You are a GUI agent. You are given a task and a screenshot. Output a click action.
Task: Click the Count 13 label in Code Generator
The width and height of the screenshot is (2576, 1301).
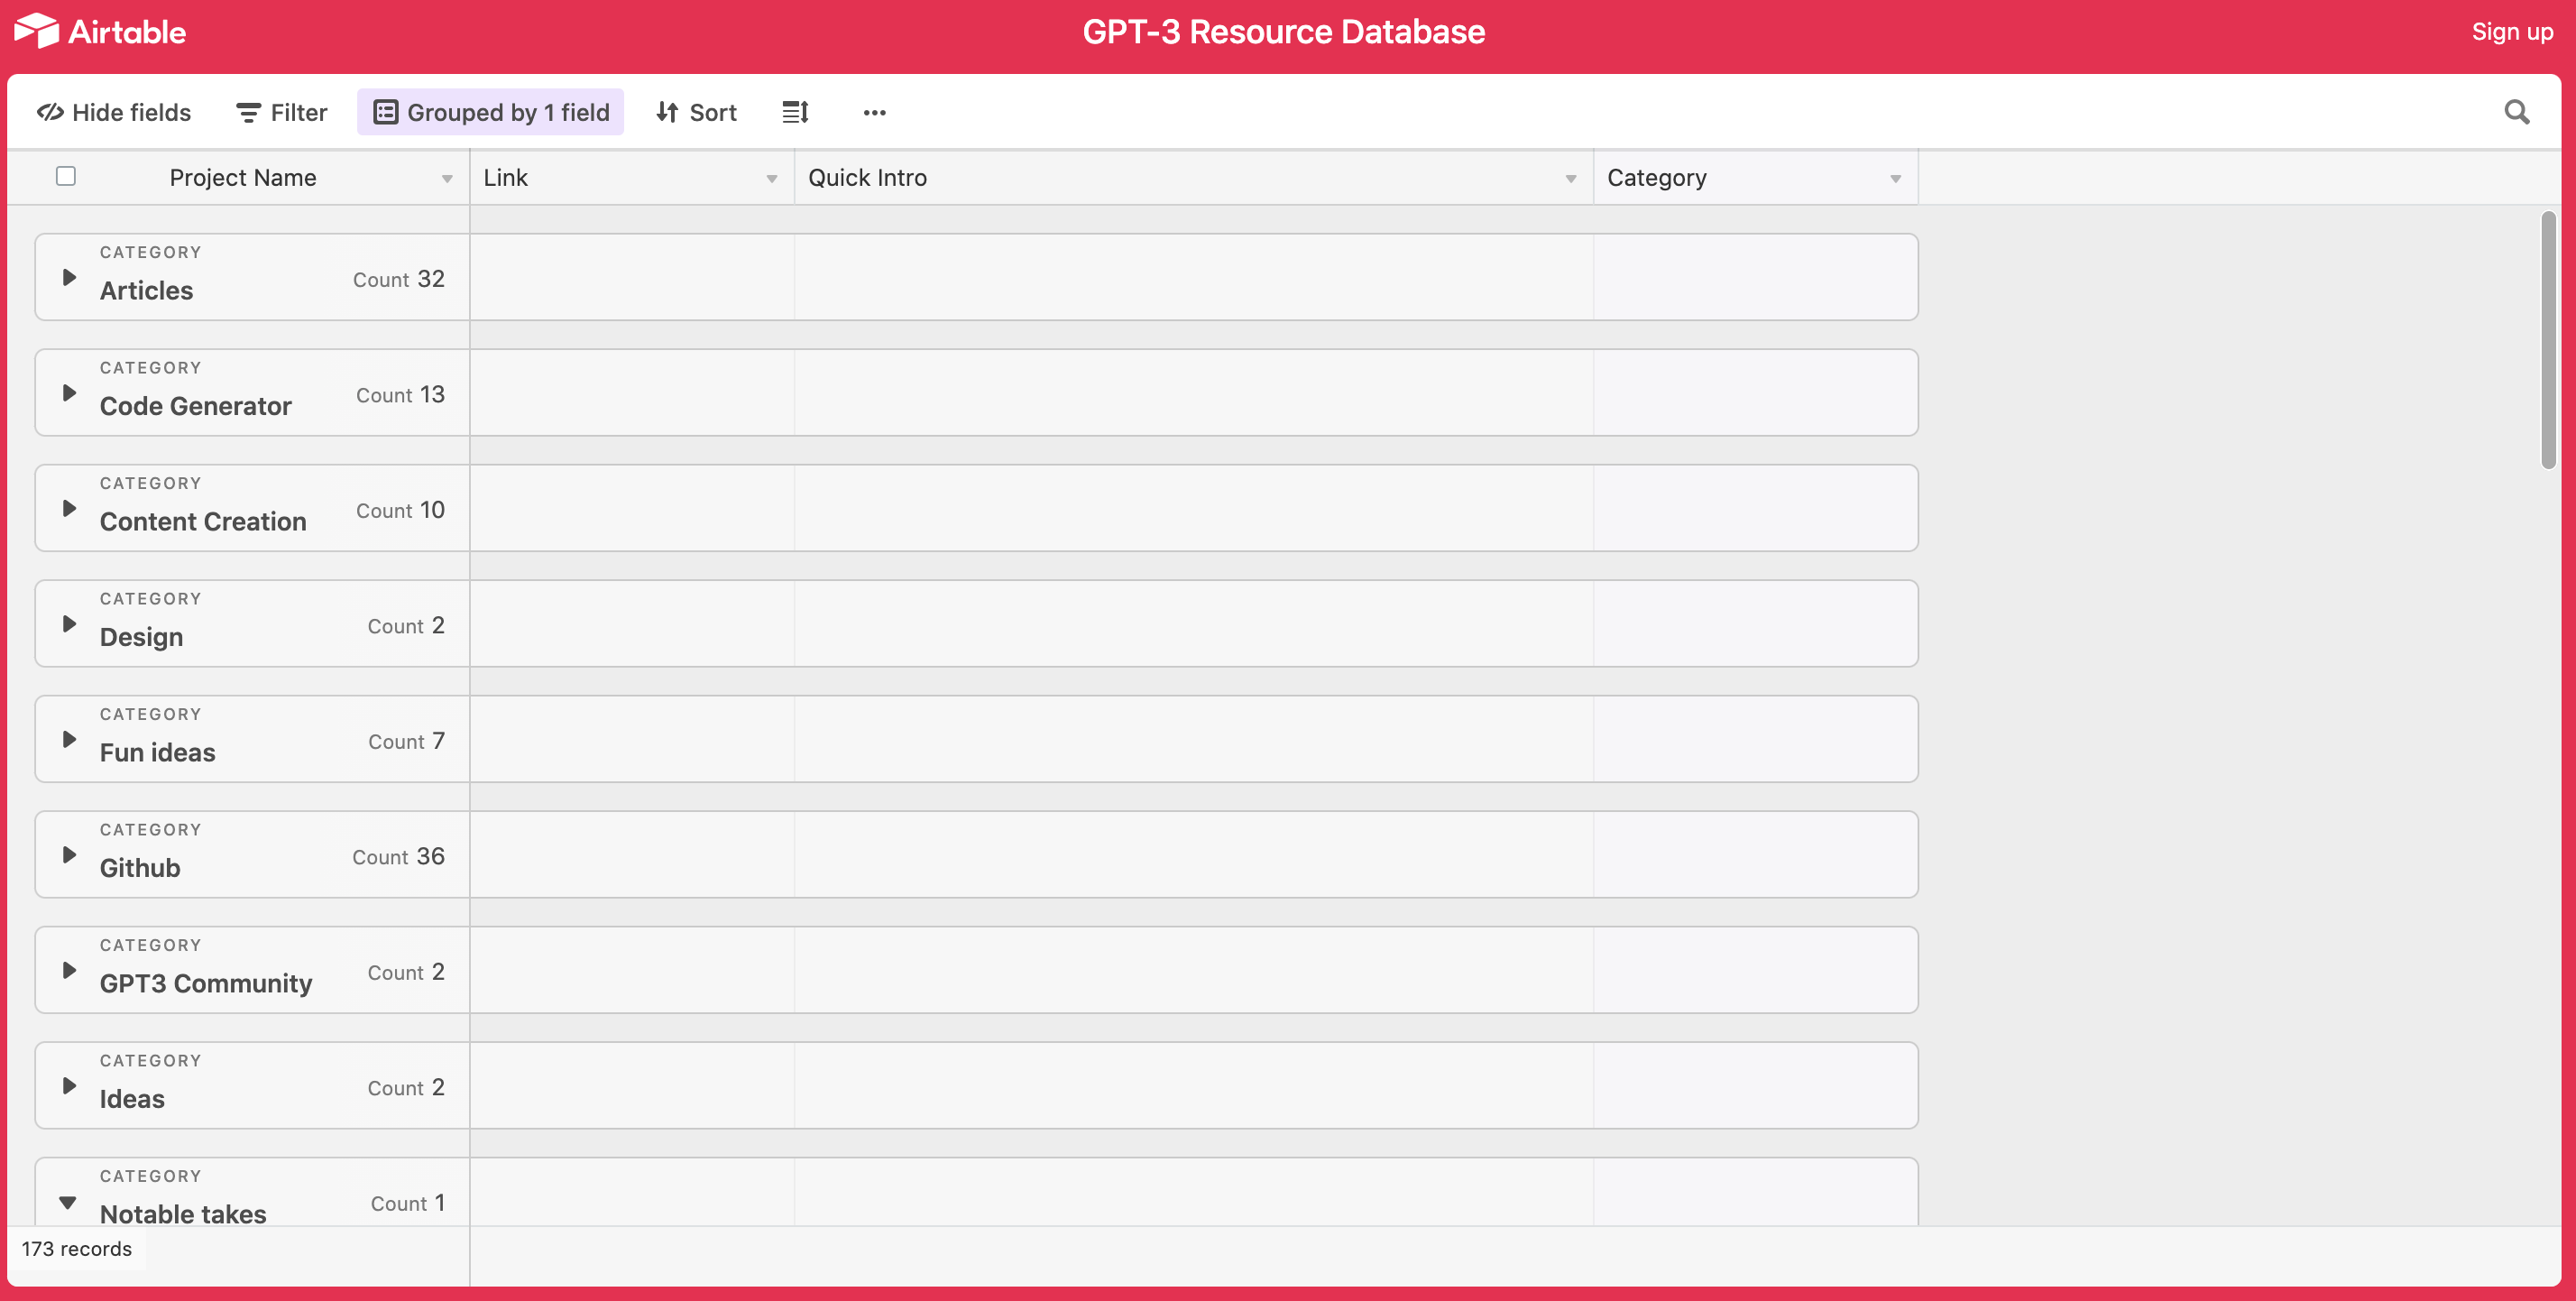[400, 395]
